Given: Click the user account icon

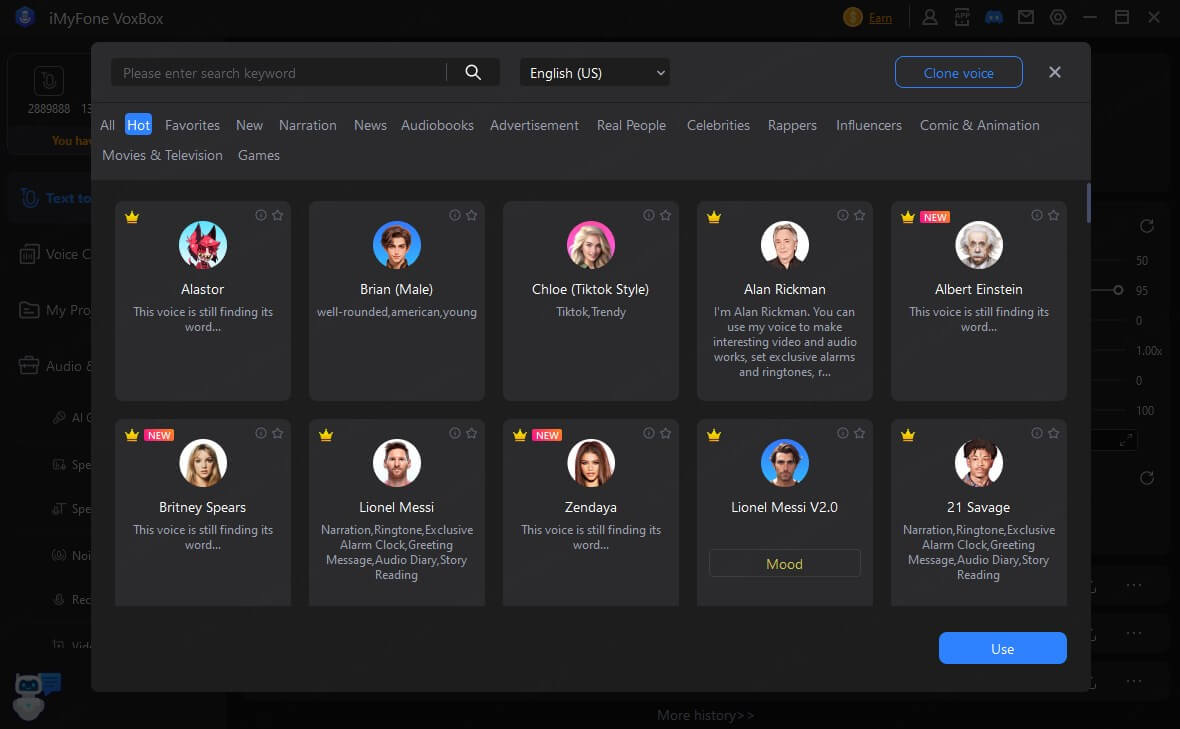Looking at the screenshot, I should (930, 17).
